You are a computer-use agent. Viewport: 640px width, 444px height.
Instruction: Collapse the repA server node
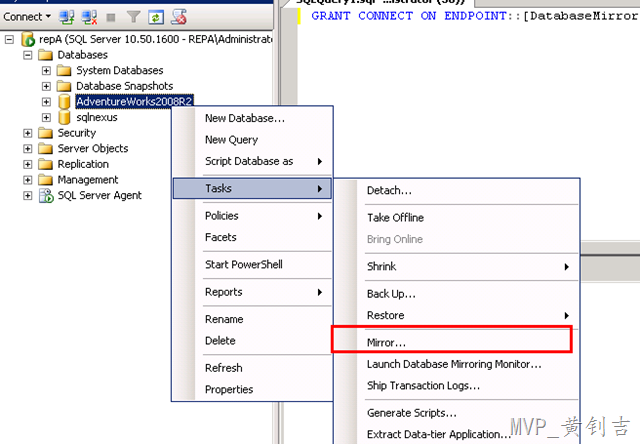(x=9, y=40)
